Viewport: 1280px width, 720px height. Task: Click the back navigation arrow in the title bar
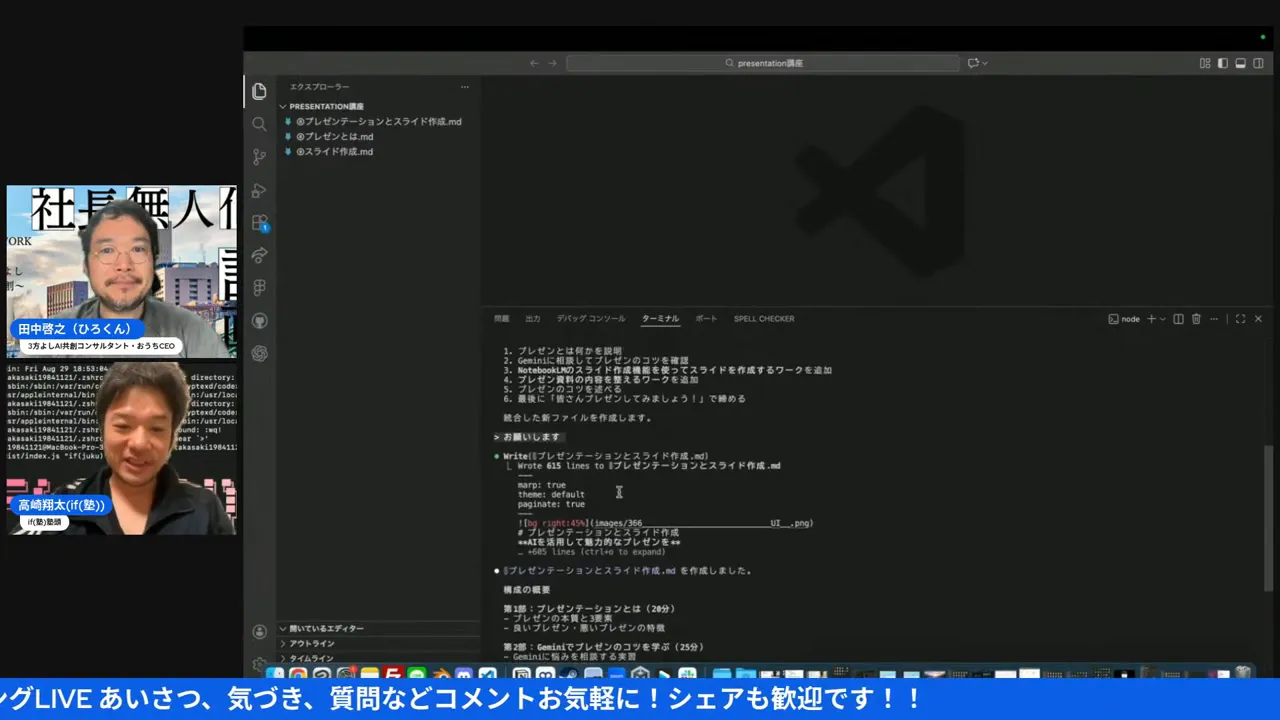[x=534, y=62]
